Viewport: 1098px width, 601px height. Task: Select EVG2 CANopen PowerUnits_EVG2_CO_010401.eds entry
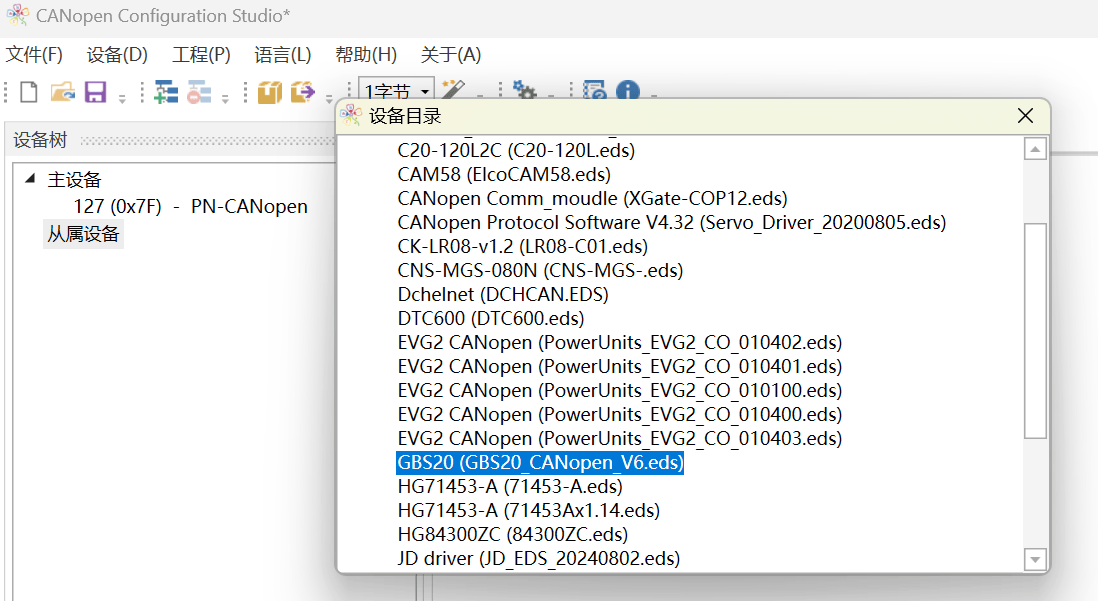(620, 366)
